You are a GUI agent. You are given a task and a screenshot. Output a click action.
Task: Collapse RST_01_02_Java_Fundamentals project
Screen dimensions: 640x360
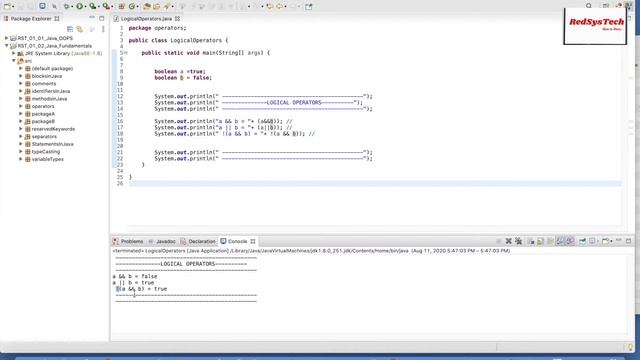7,46
